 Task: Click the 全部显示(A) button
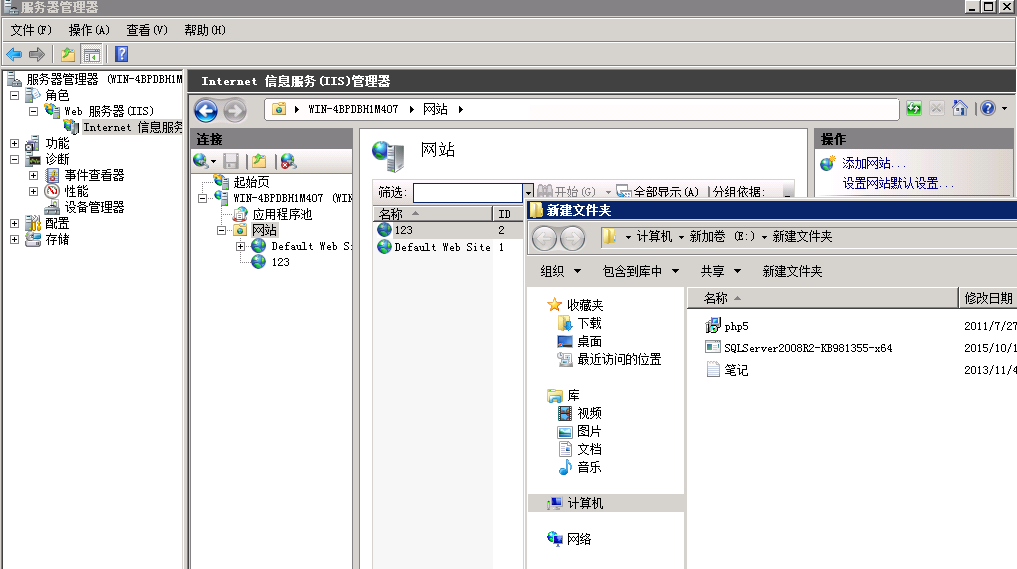pos(657,191)
